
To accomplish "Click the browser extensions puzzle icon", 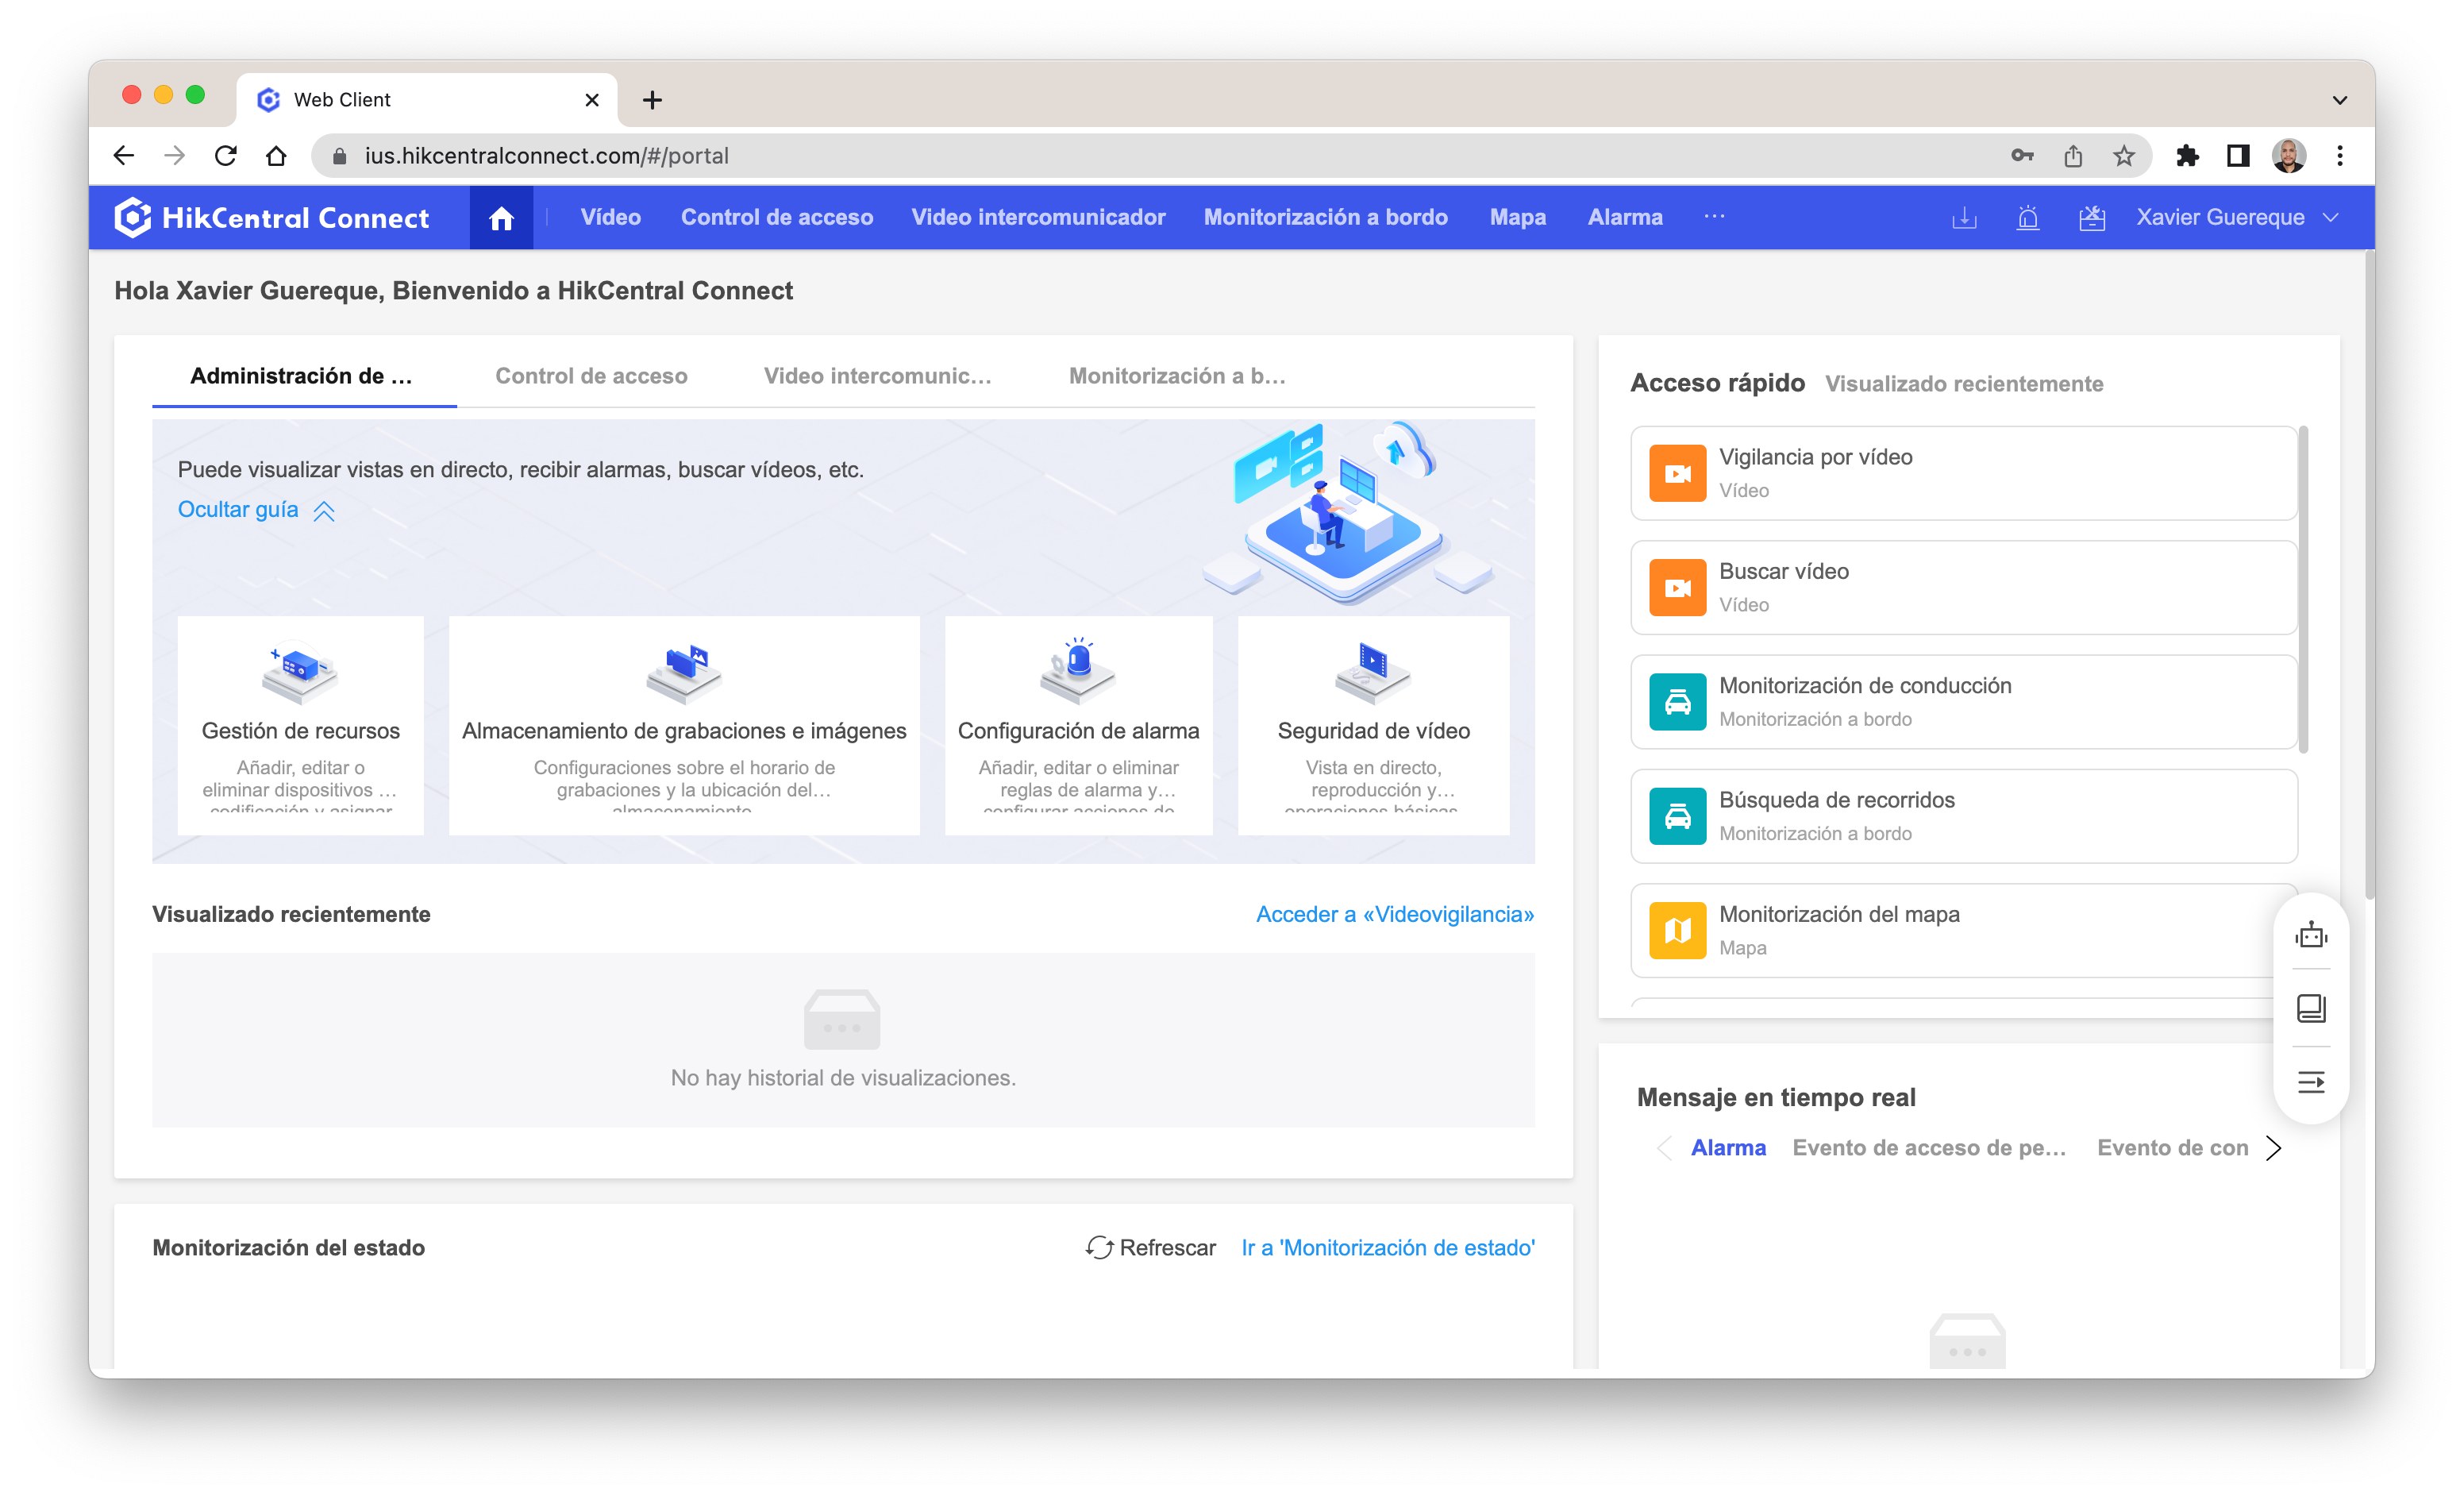I will point(2187,156).
